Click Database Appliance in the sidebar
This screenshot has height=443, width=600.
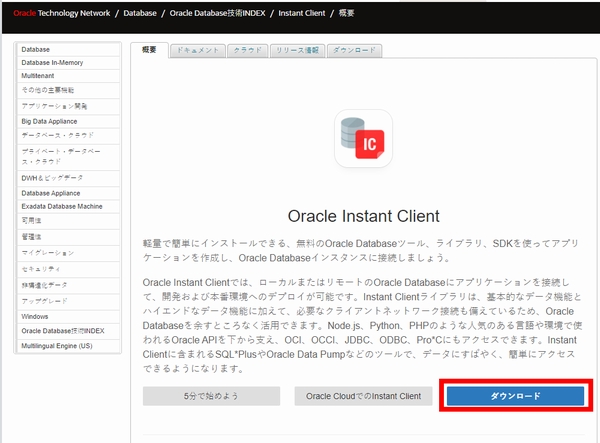68,193
